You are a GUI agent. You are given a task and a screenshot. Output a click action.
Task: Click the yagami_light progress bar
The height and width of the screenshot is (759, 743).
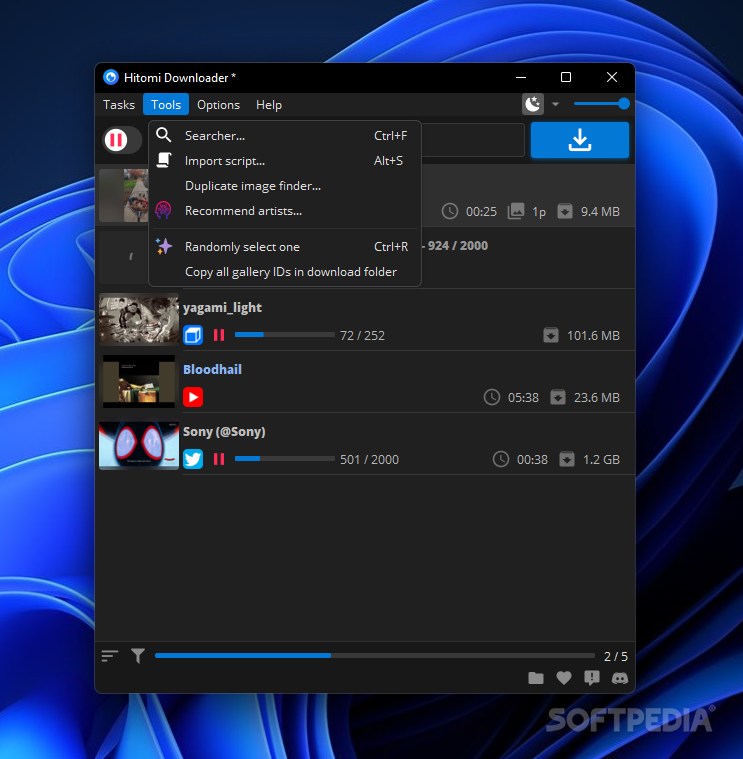click(x=285, y=334)
